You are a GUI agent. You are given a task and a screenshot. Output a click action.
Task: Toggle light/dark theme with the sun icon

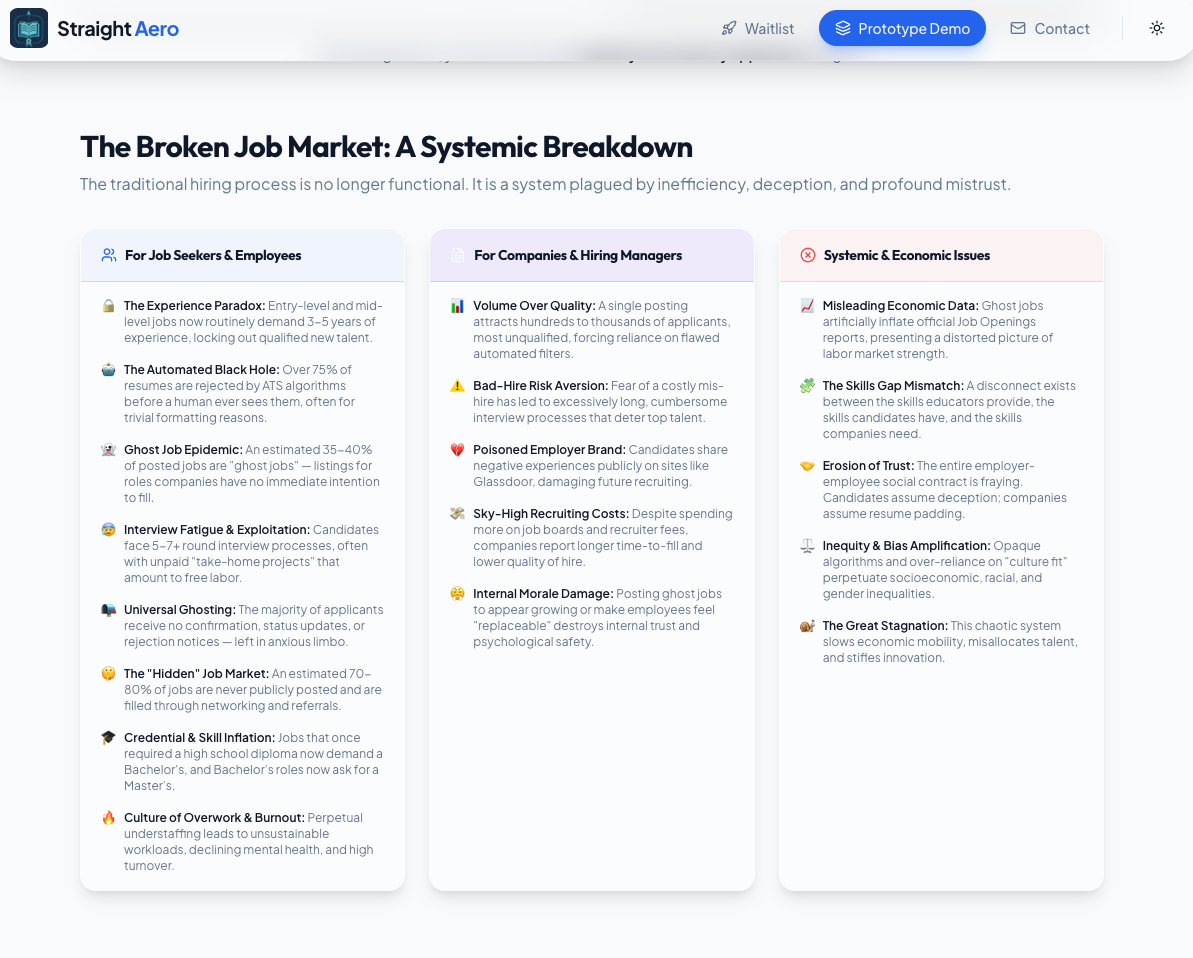1156,28
